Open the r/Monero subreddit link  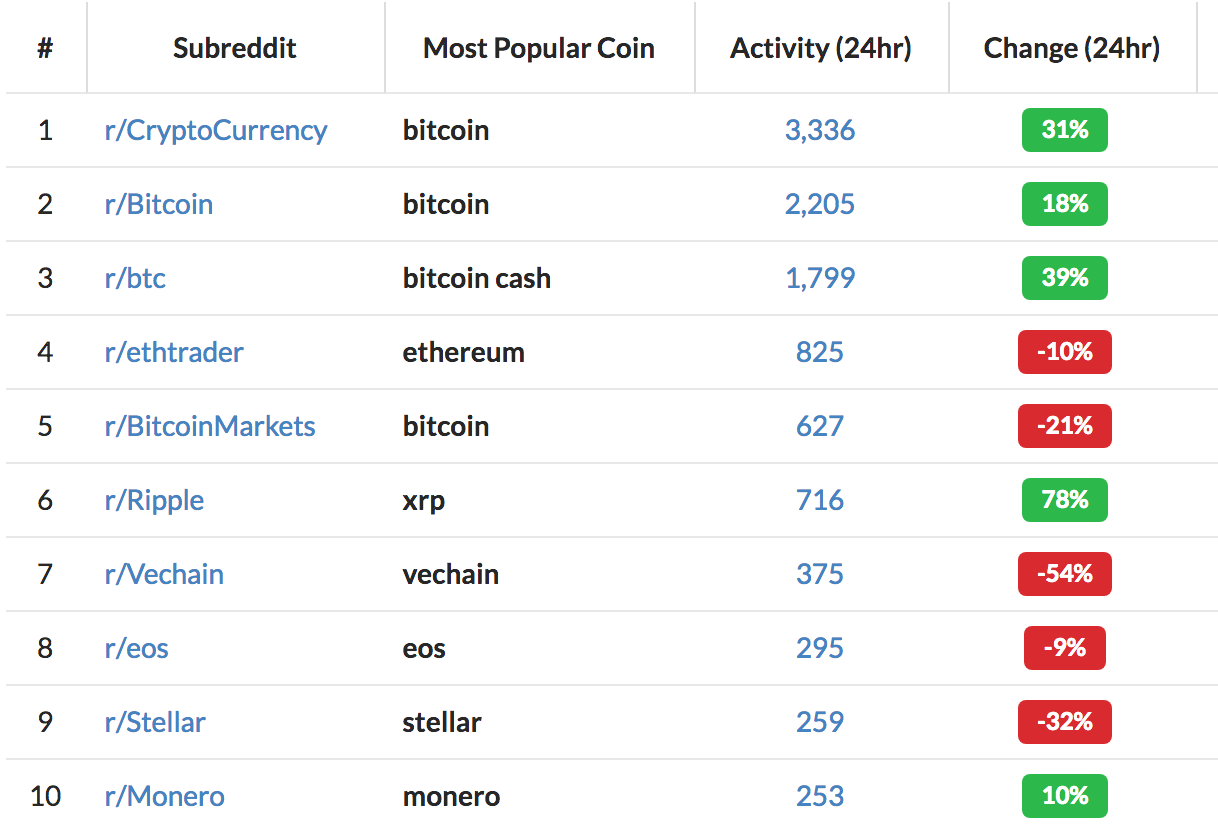165,796
